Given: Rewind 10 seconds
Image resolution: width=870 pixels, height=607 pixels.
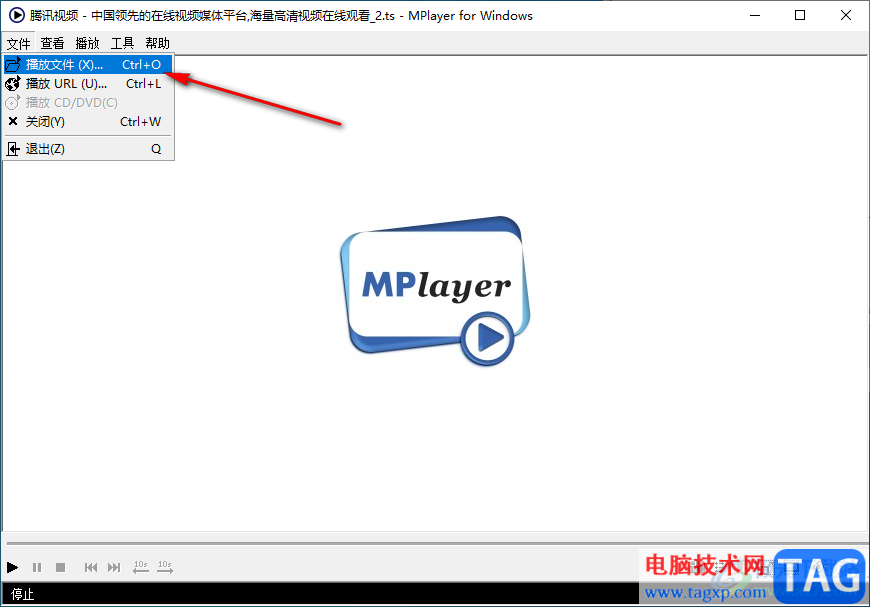Looking at the screenshot, I should [141, 566].
